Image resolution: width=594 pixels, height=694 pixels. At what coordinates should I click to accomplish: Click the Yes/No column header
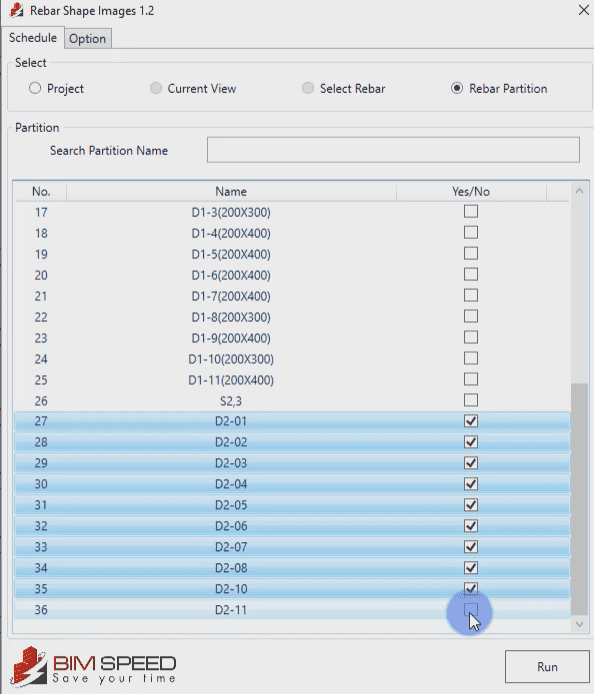471,192
